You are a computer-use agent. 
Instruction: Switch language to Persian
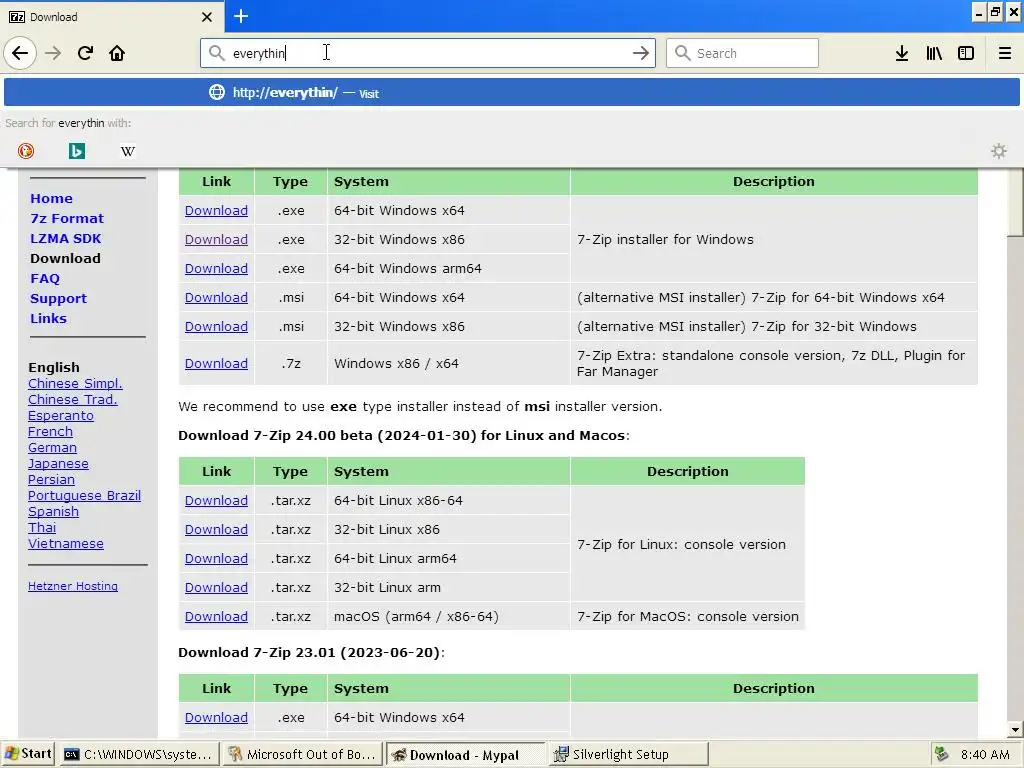[51, 479]
